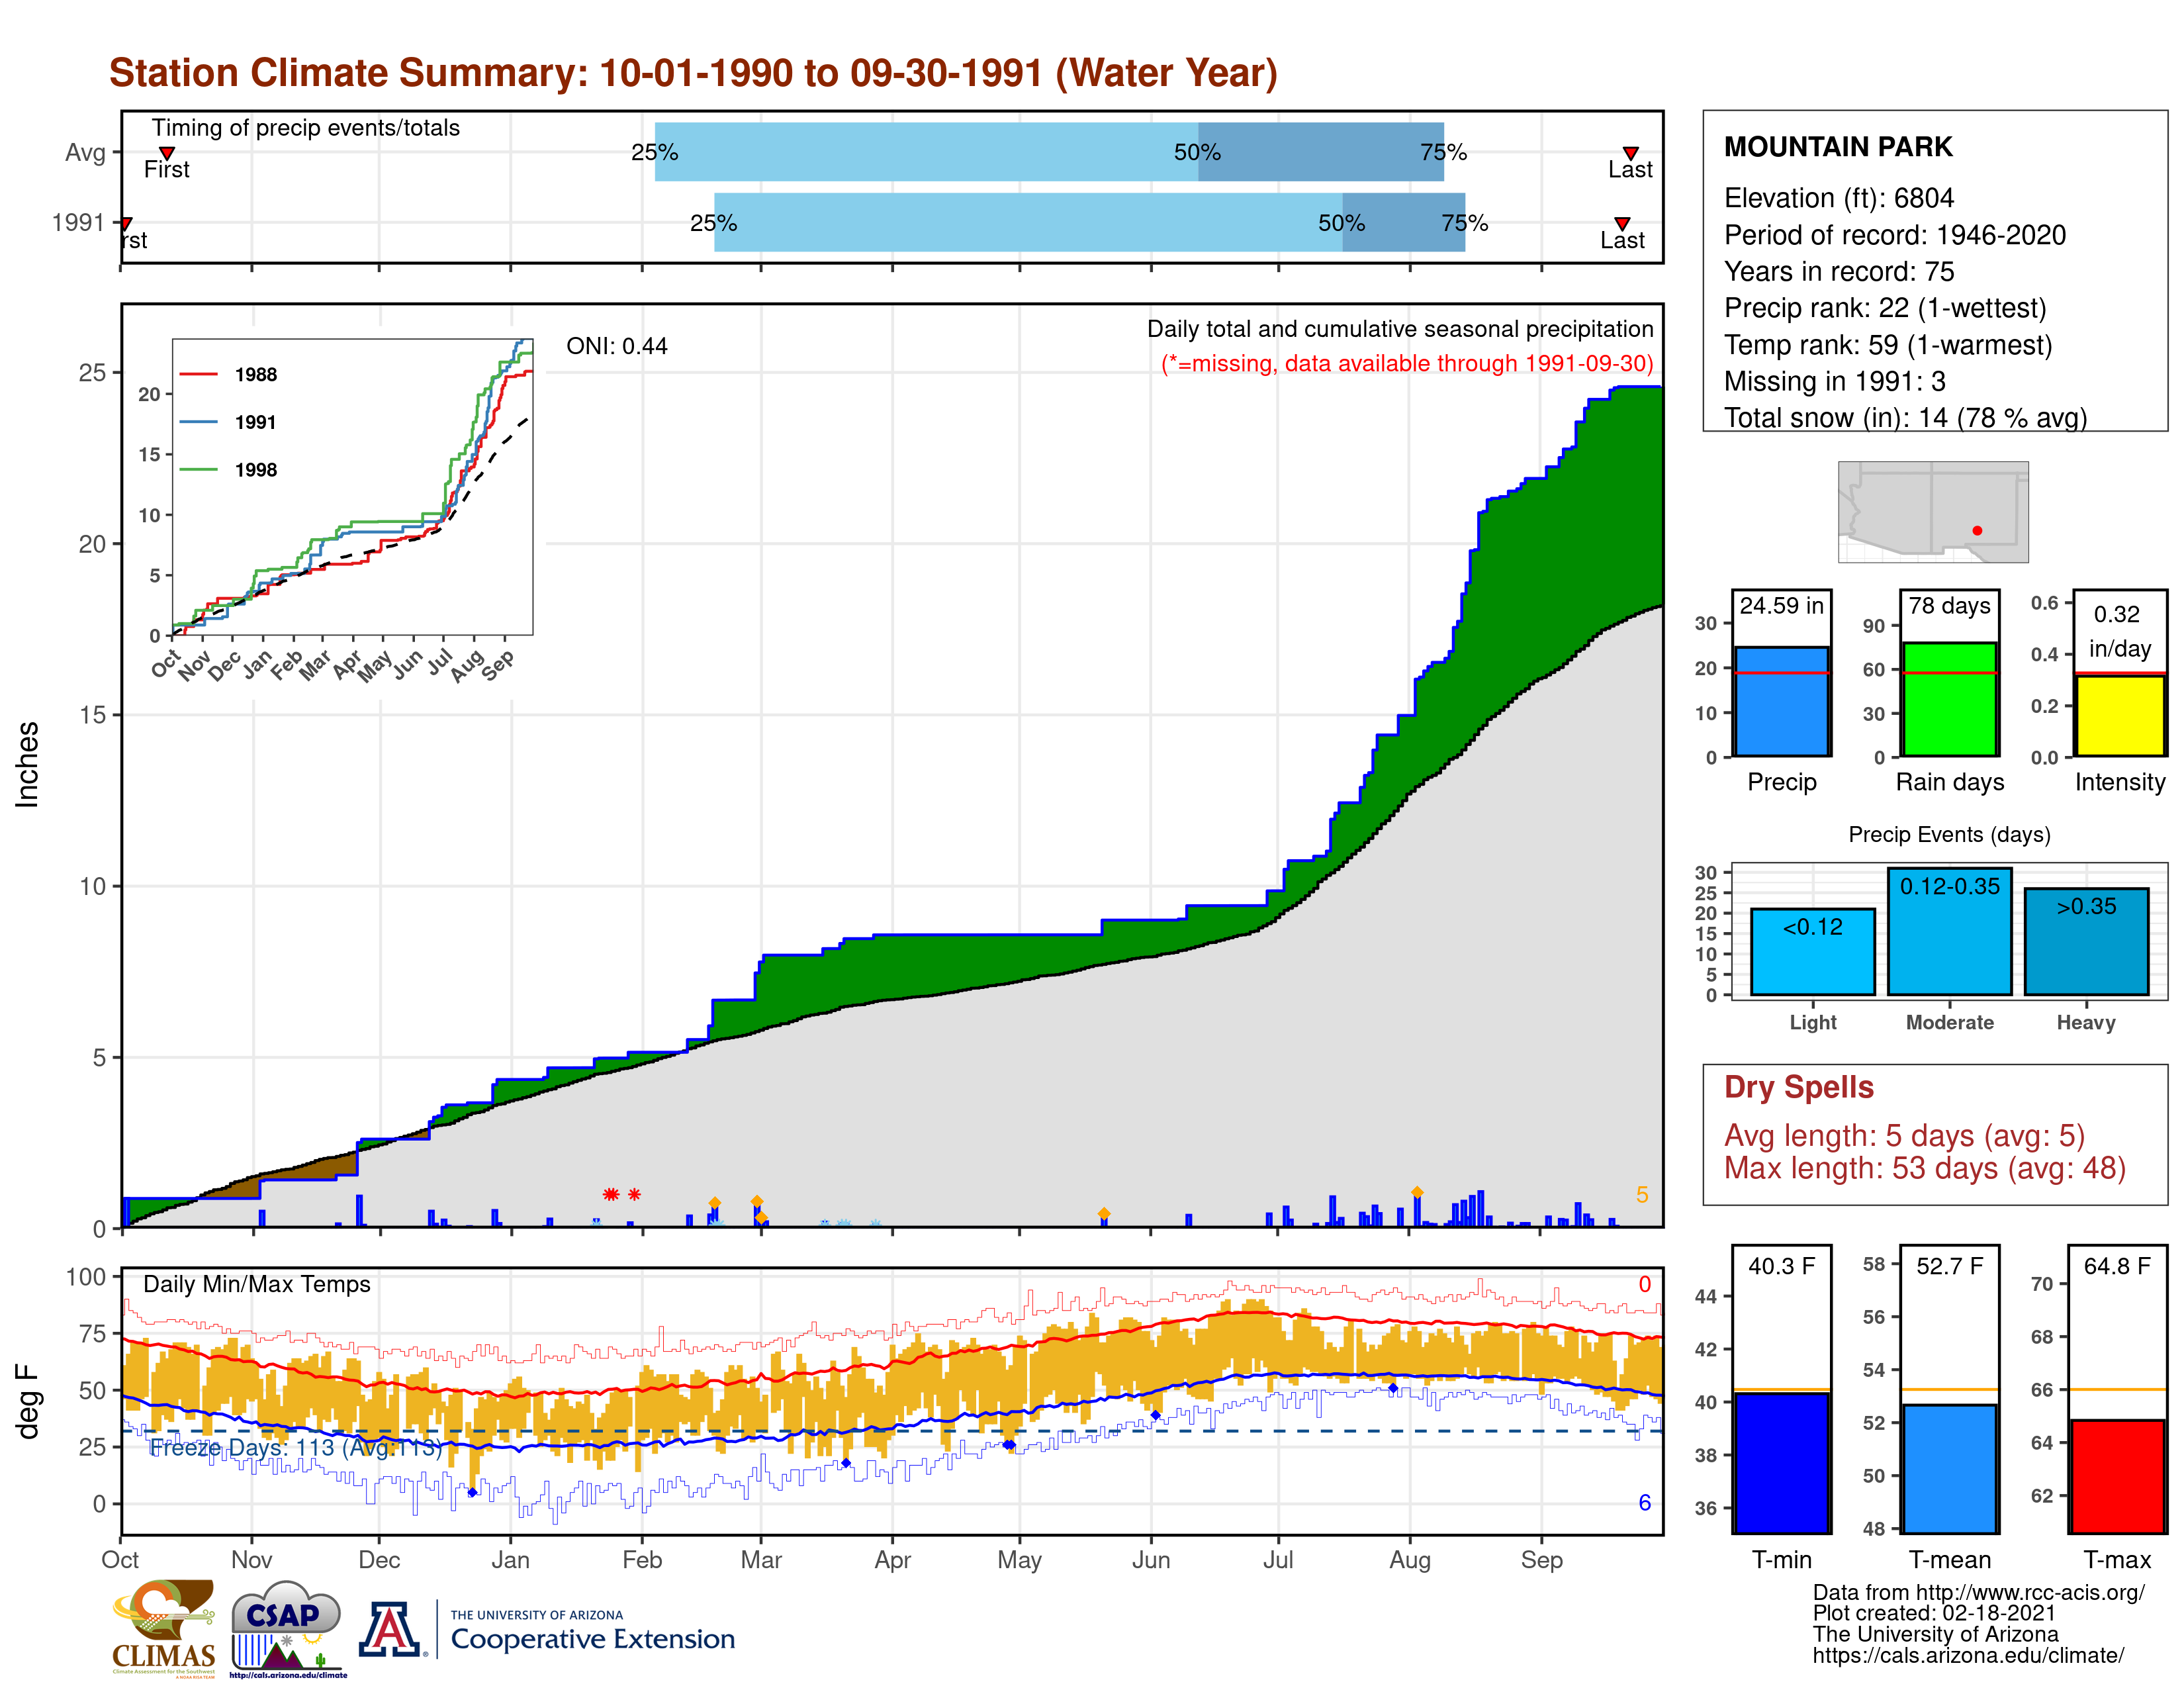Click the red T-max bar
Image resolution: width=2184 pixels, height=1688 pixels.
pyautogui.click(x=2118, y=1476)
